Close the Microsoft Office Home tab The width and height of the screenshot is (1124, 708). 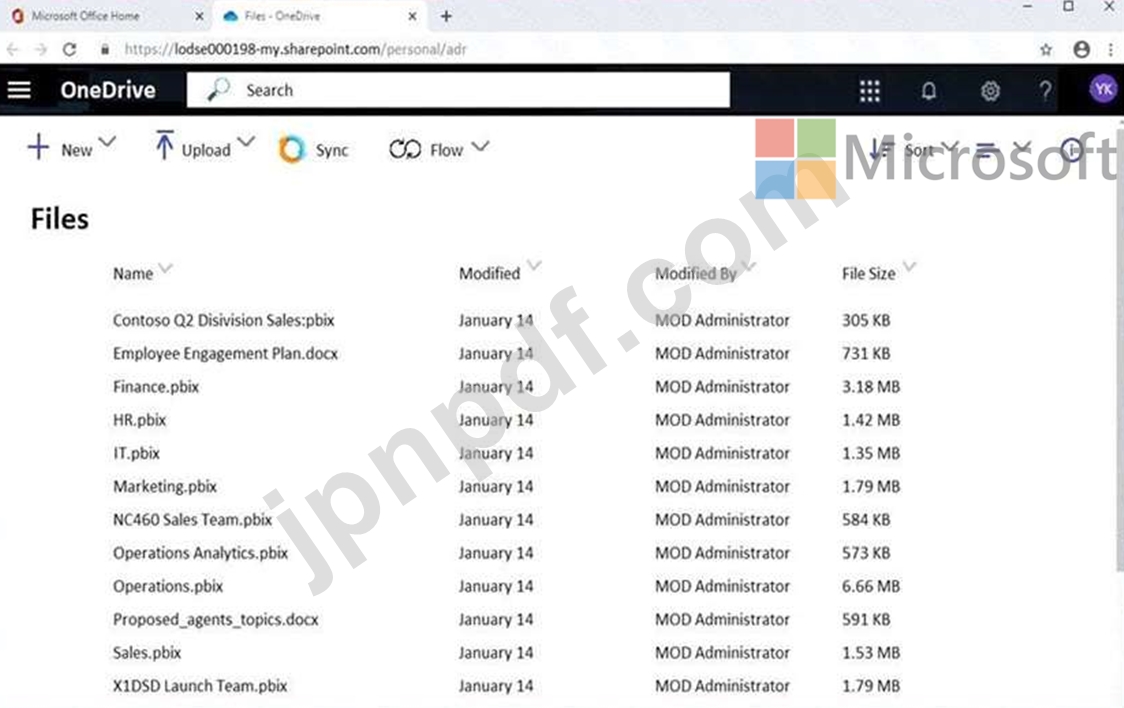point(199,16)
